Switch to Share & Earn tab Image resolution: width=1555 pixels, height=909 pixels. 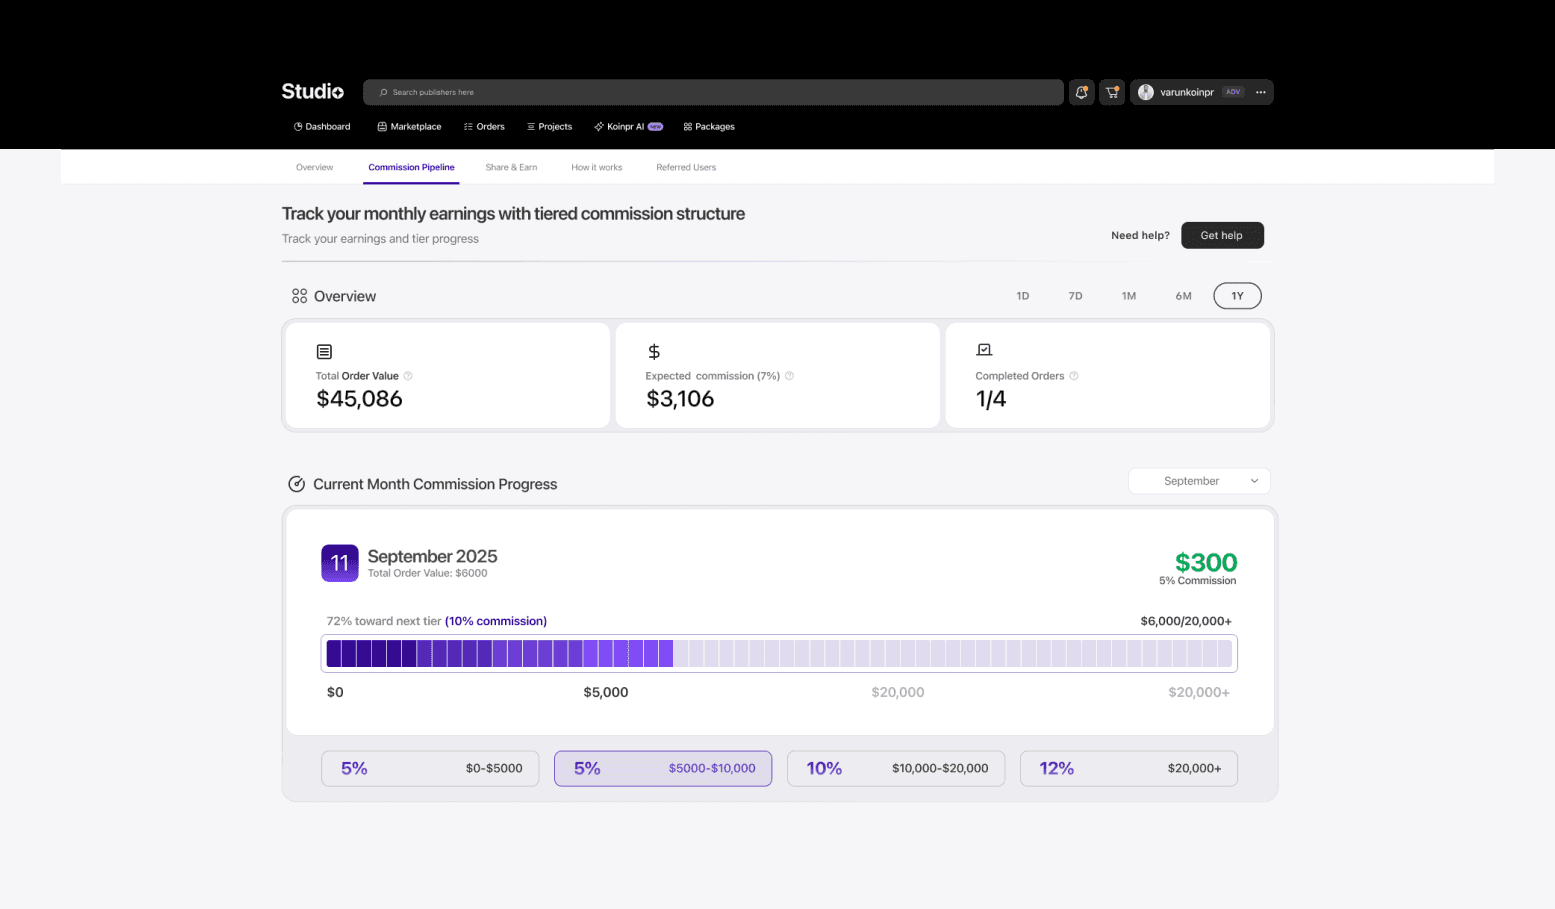coord(511,167)
